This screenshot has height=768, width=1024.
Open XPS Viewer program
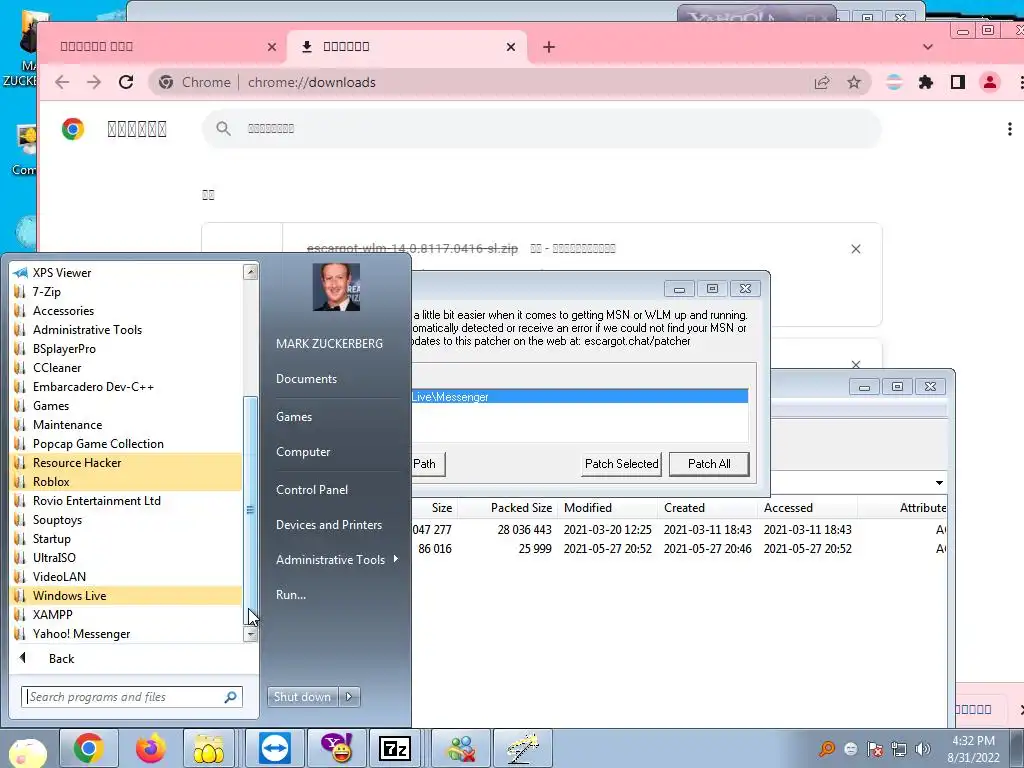[127, 273]
